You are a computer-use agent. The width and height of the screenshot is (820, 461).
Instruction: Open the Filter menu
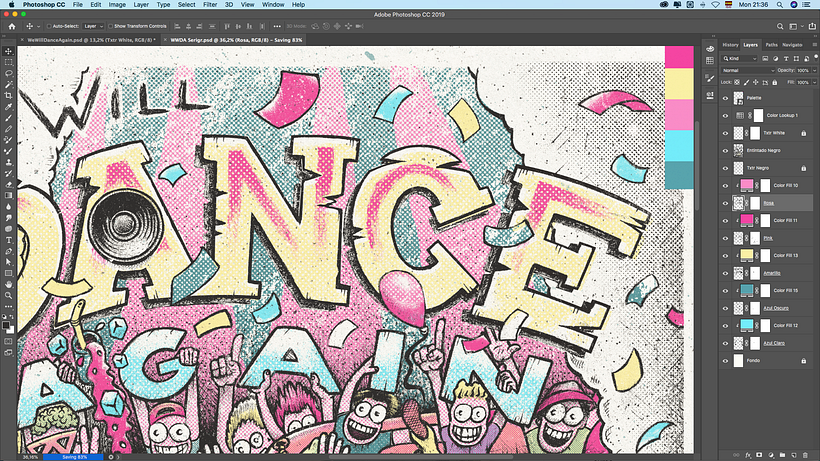[x=210, y=5]
